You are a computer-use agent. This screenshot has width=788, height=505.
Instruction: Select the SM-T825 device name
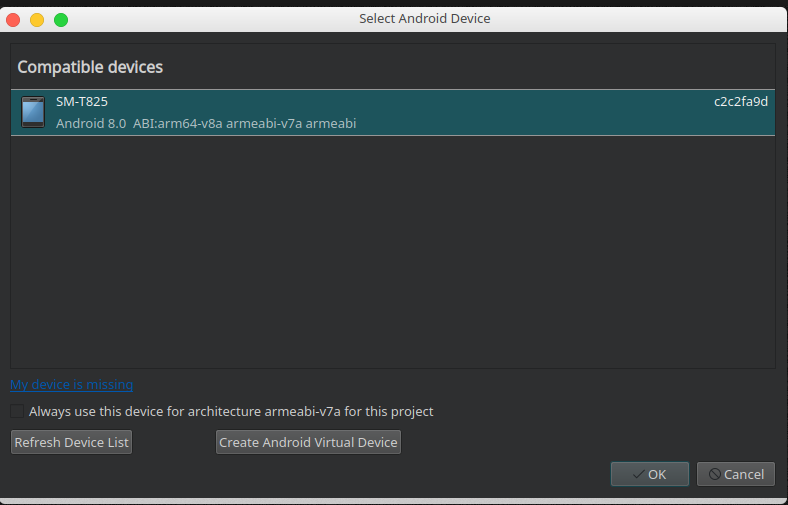[82, 102]
